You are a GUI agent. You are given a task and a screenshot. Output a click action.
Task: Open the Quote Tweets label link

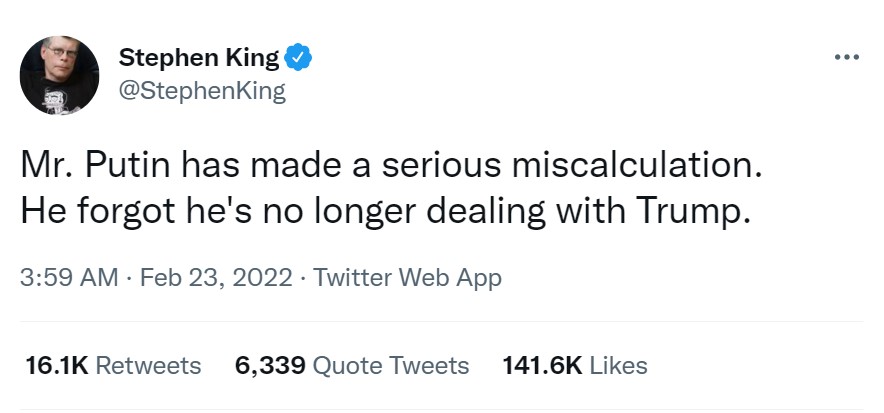click(x=391, y=366)
